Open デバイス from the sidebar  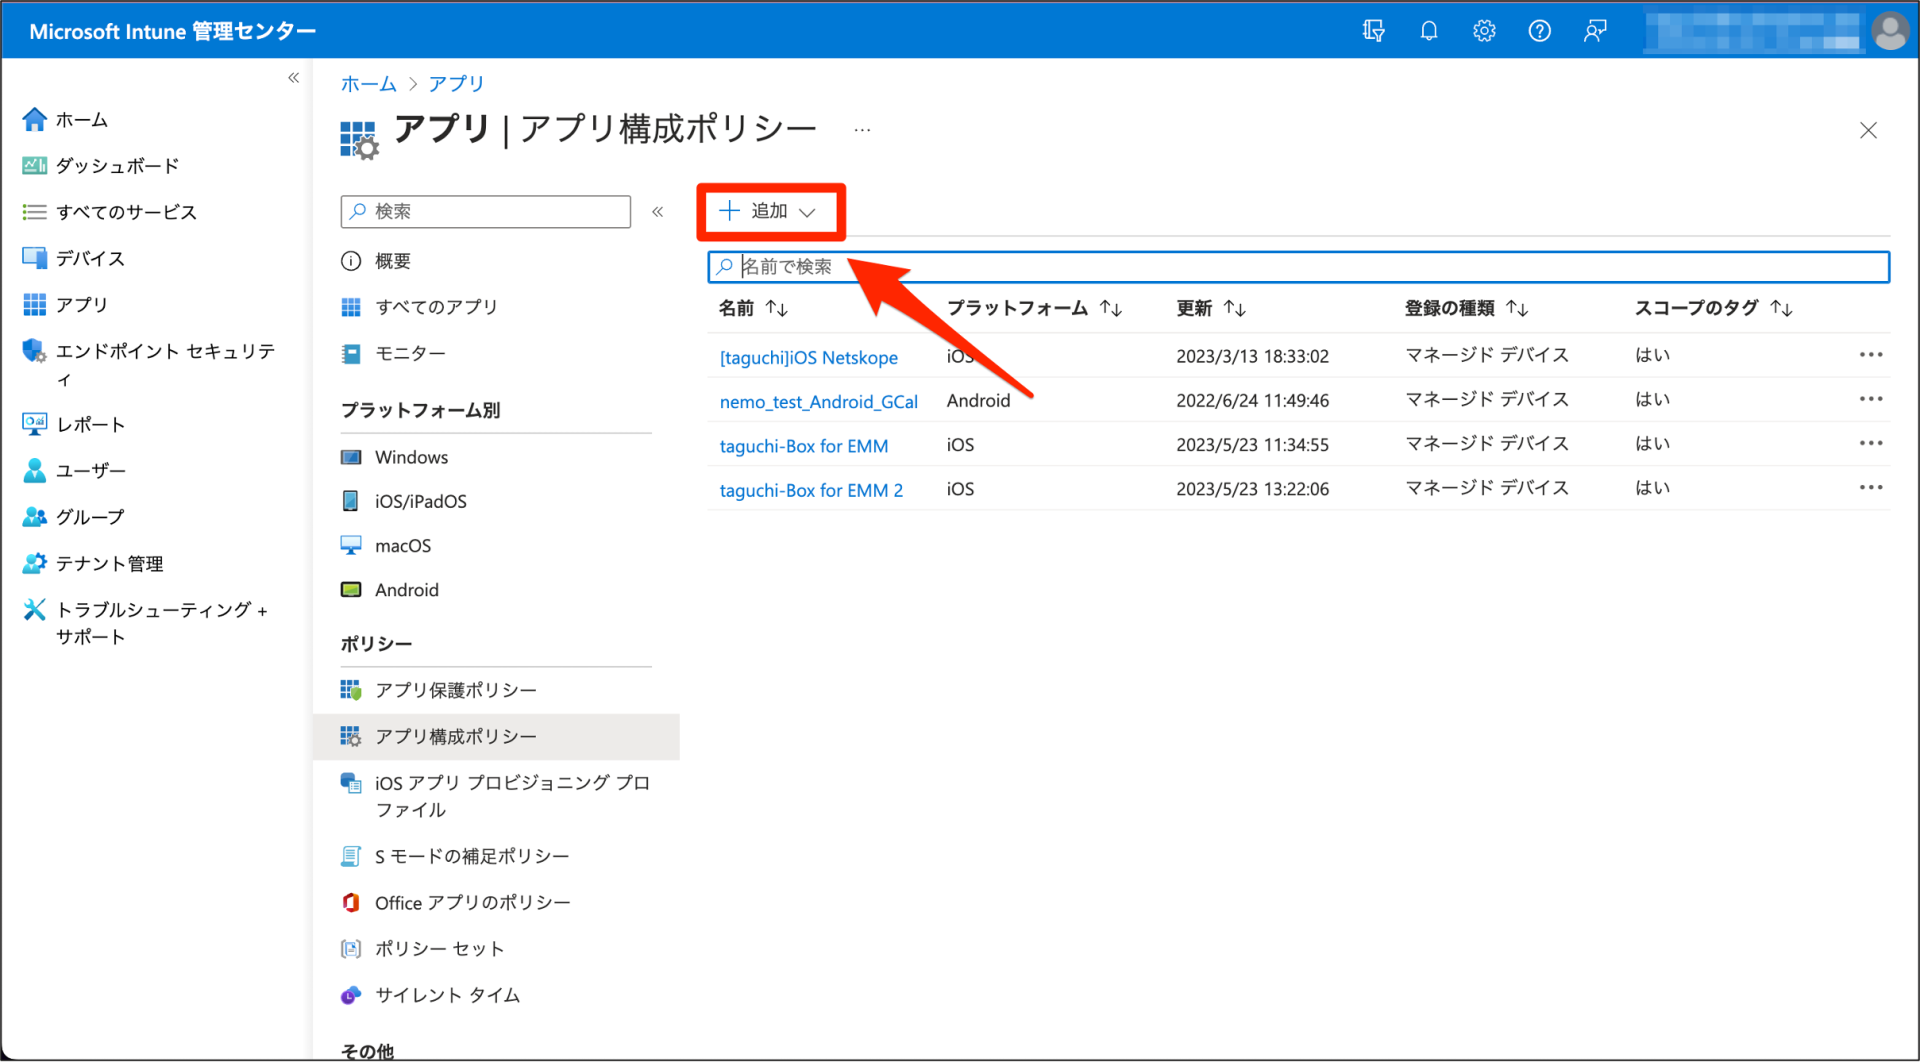click(x=90, y=258)
